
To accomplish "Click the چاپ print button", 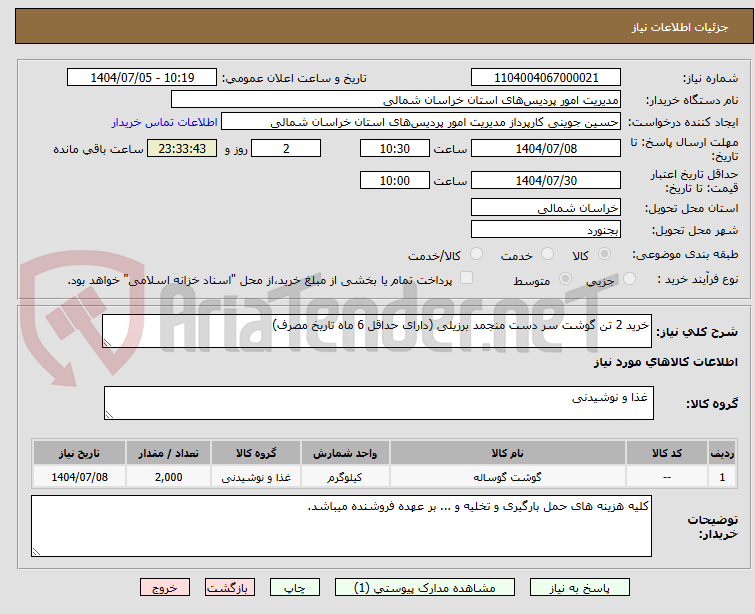I will coord(295,588).
